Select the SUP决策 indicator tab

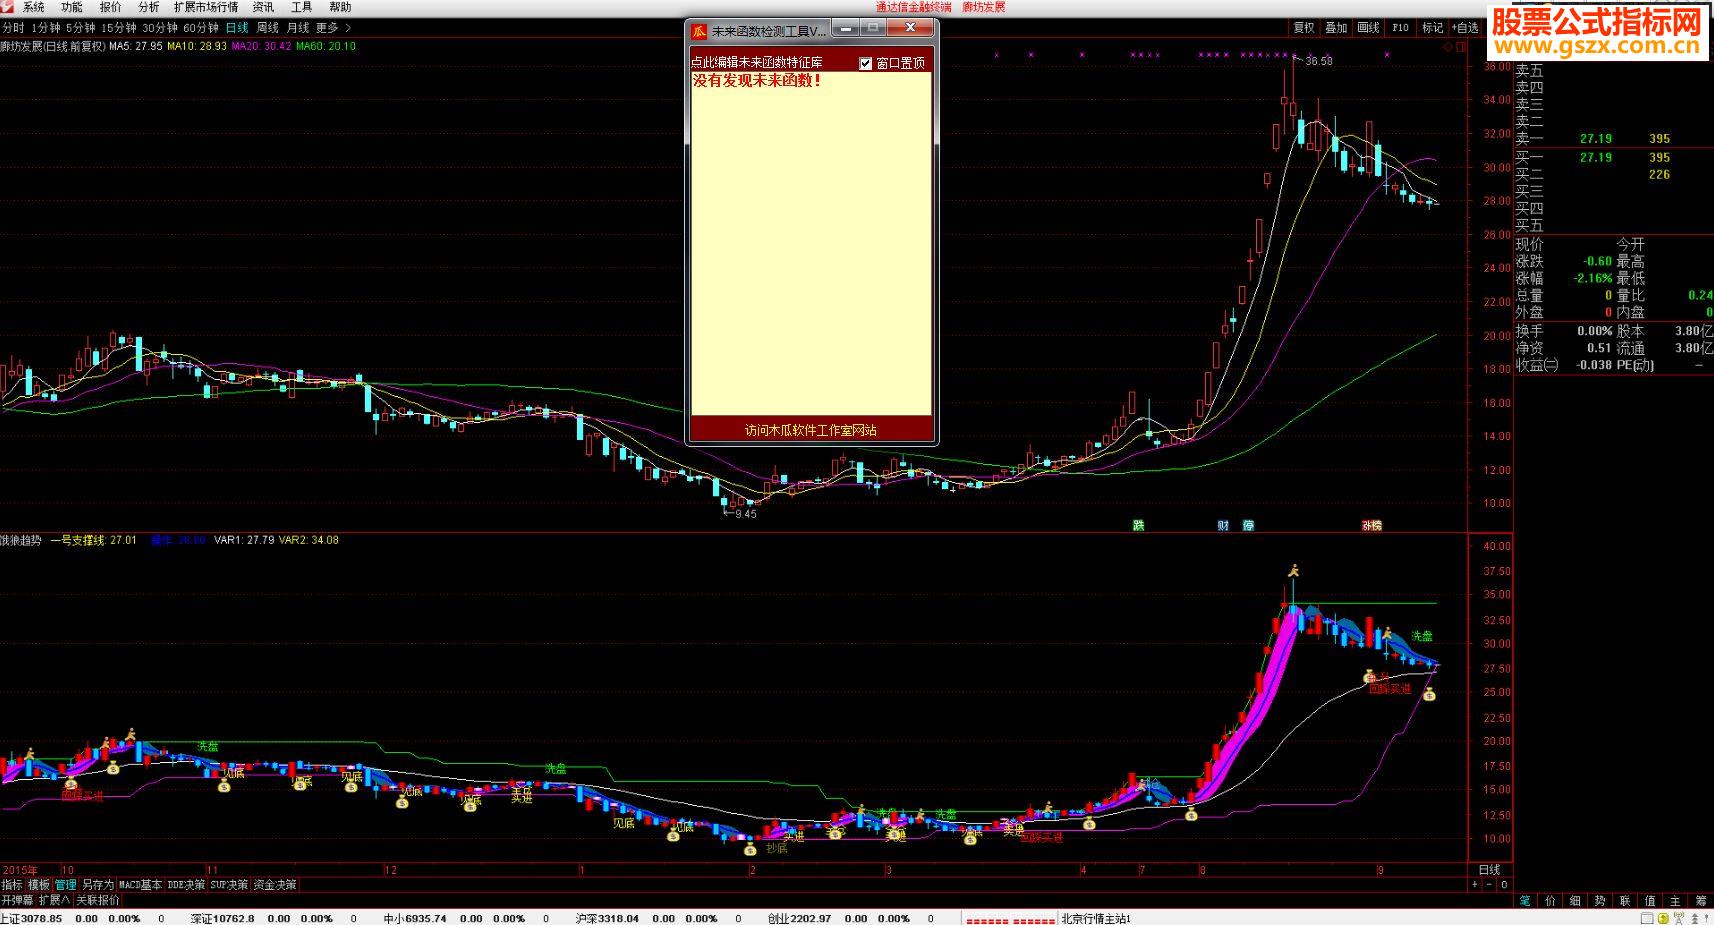[x=229, y=885]
